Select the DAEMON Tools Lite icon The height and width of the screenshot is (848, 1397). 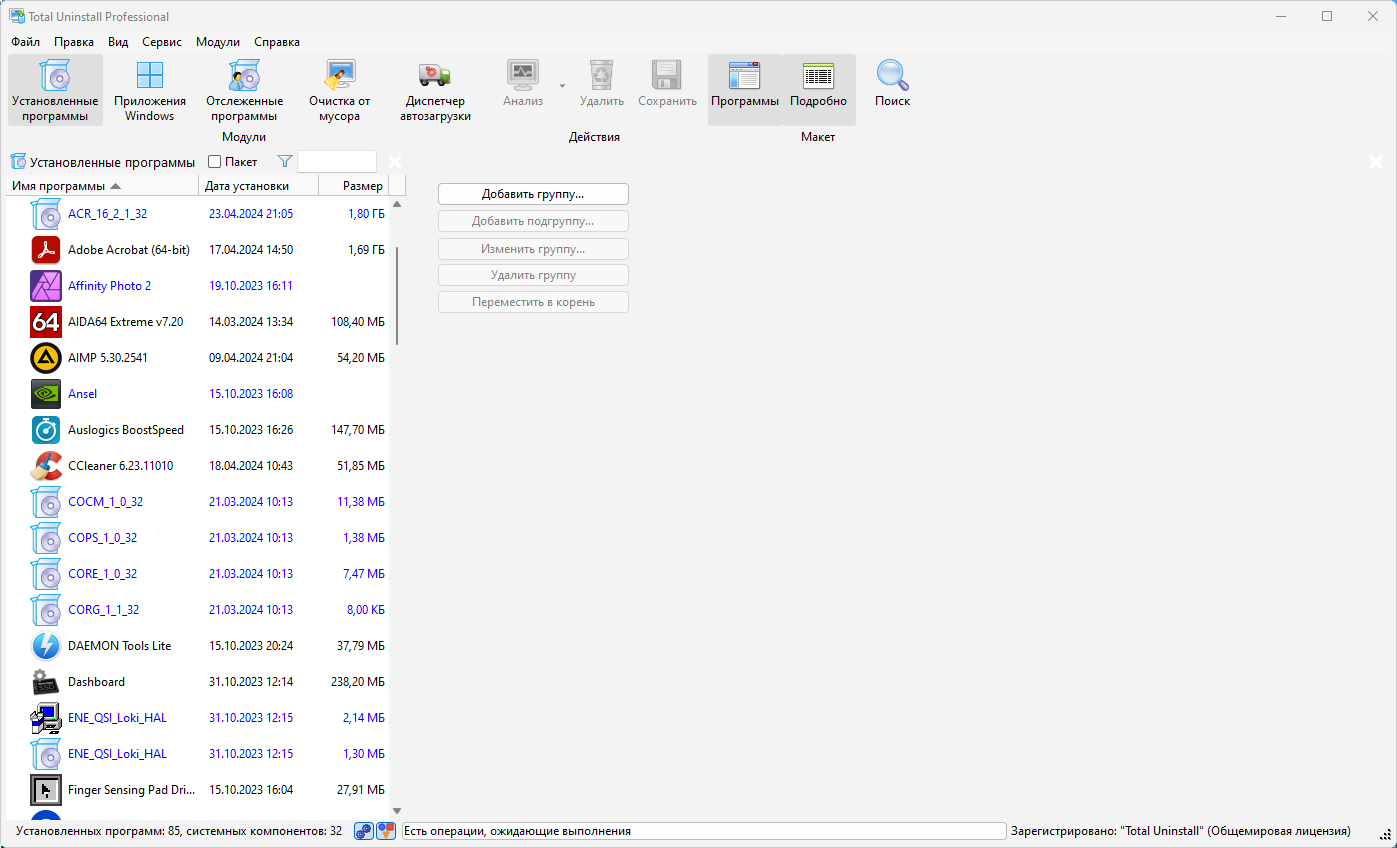tap(46, 646)
